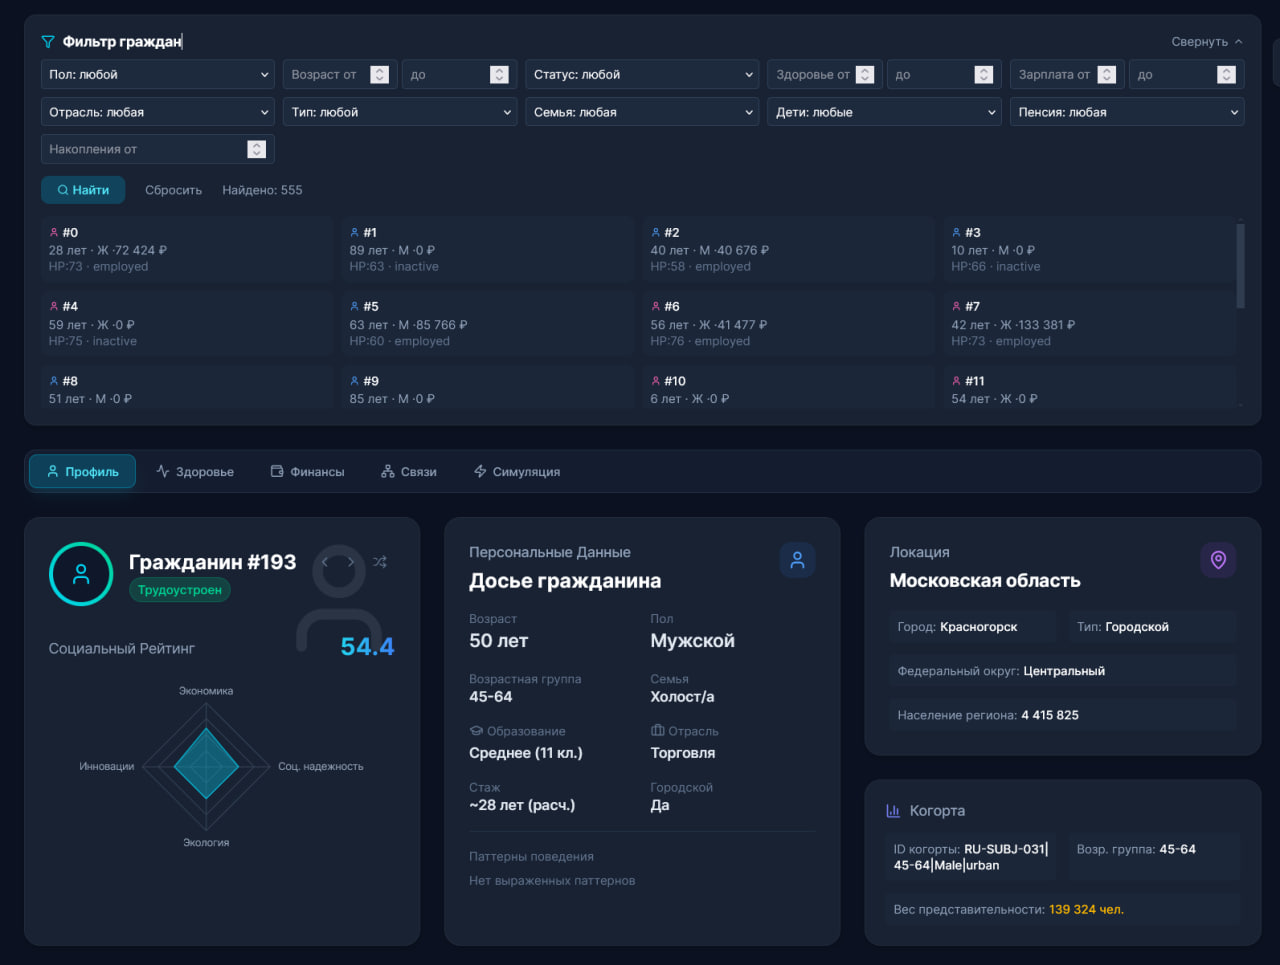The width and height of the screenshot is (1280, 965).
Task: Go to next citizen with right chevron
Action: tap(351, 562)
